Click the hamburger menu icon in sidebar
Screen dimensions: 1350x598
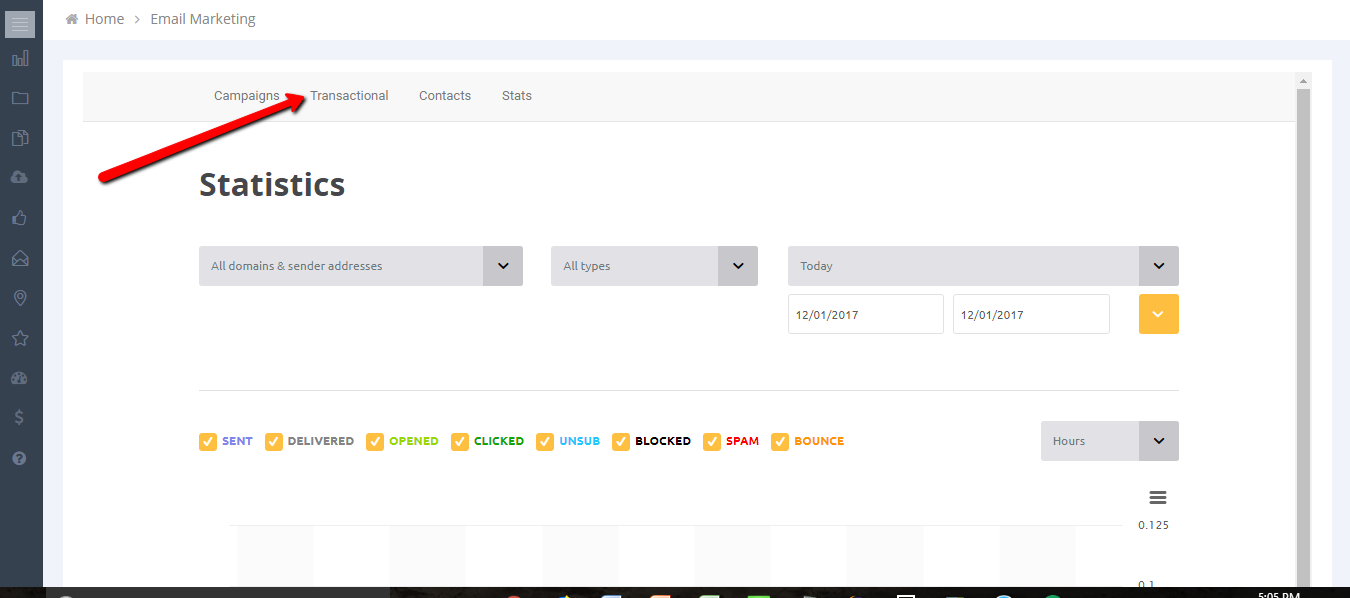tap(20, 24)
